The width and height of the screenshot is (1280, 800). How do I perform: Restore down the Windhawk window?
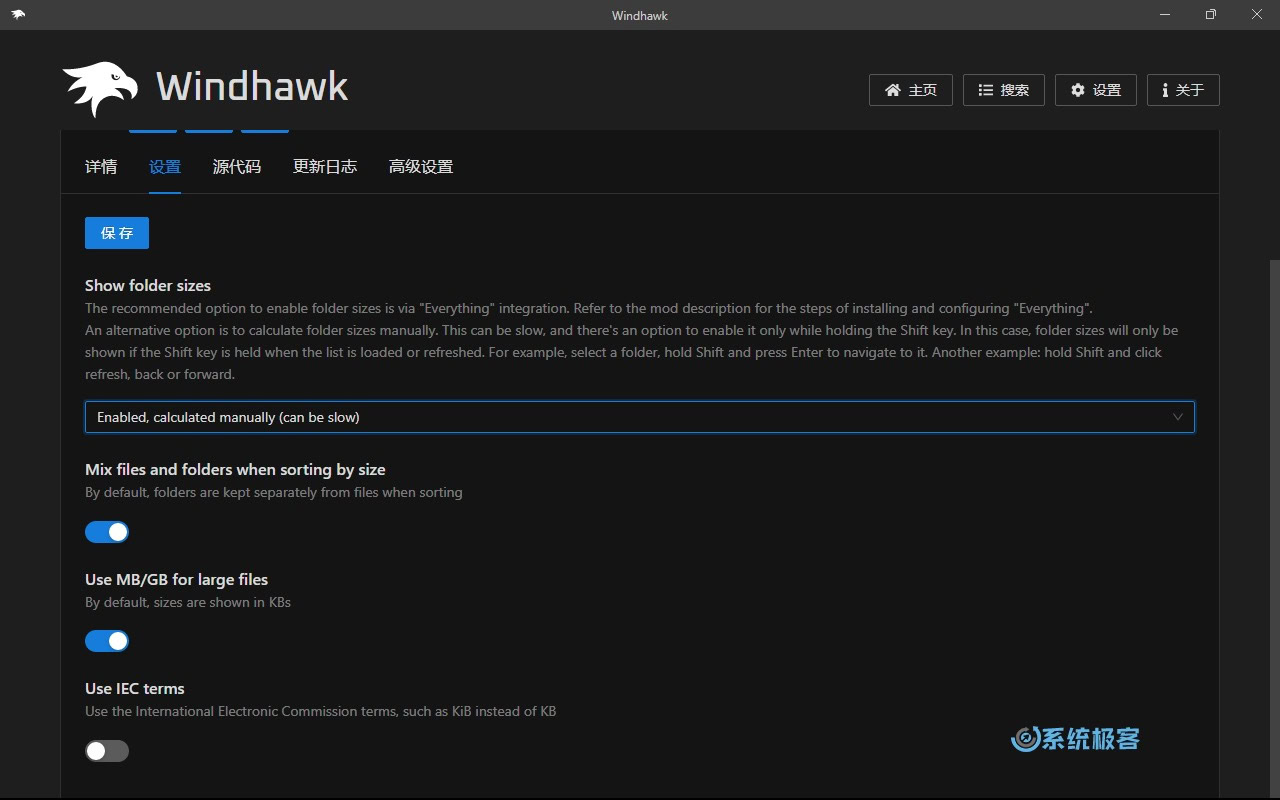[x=1211, y=14]
